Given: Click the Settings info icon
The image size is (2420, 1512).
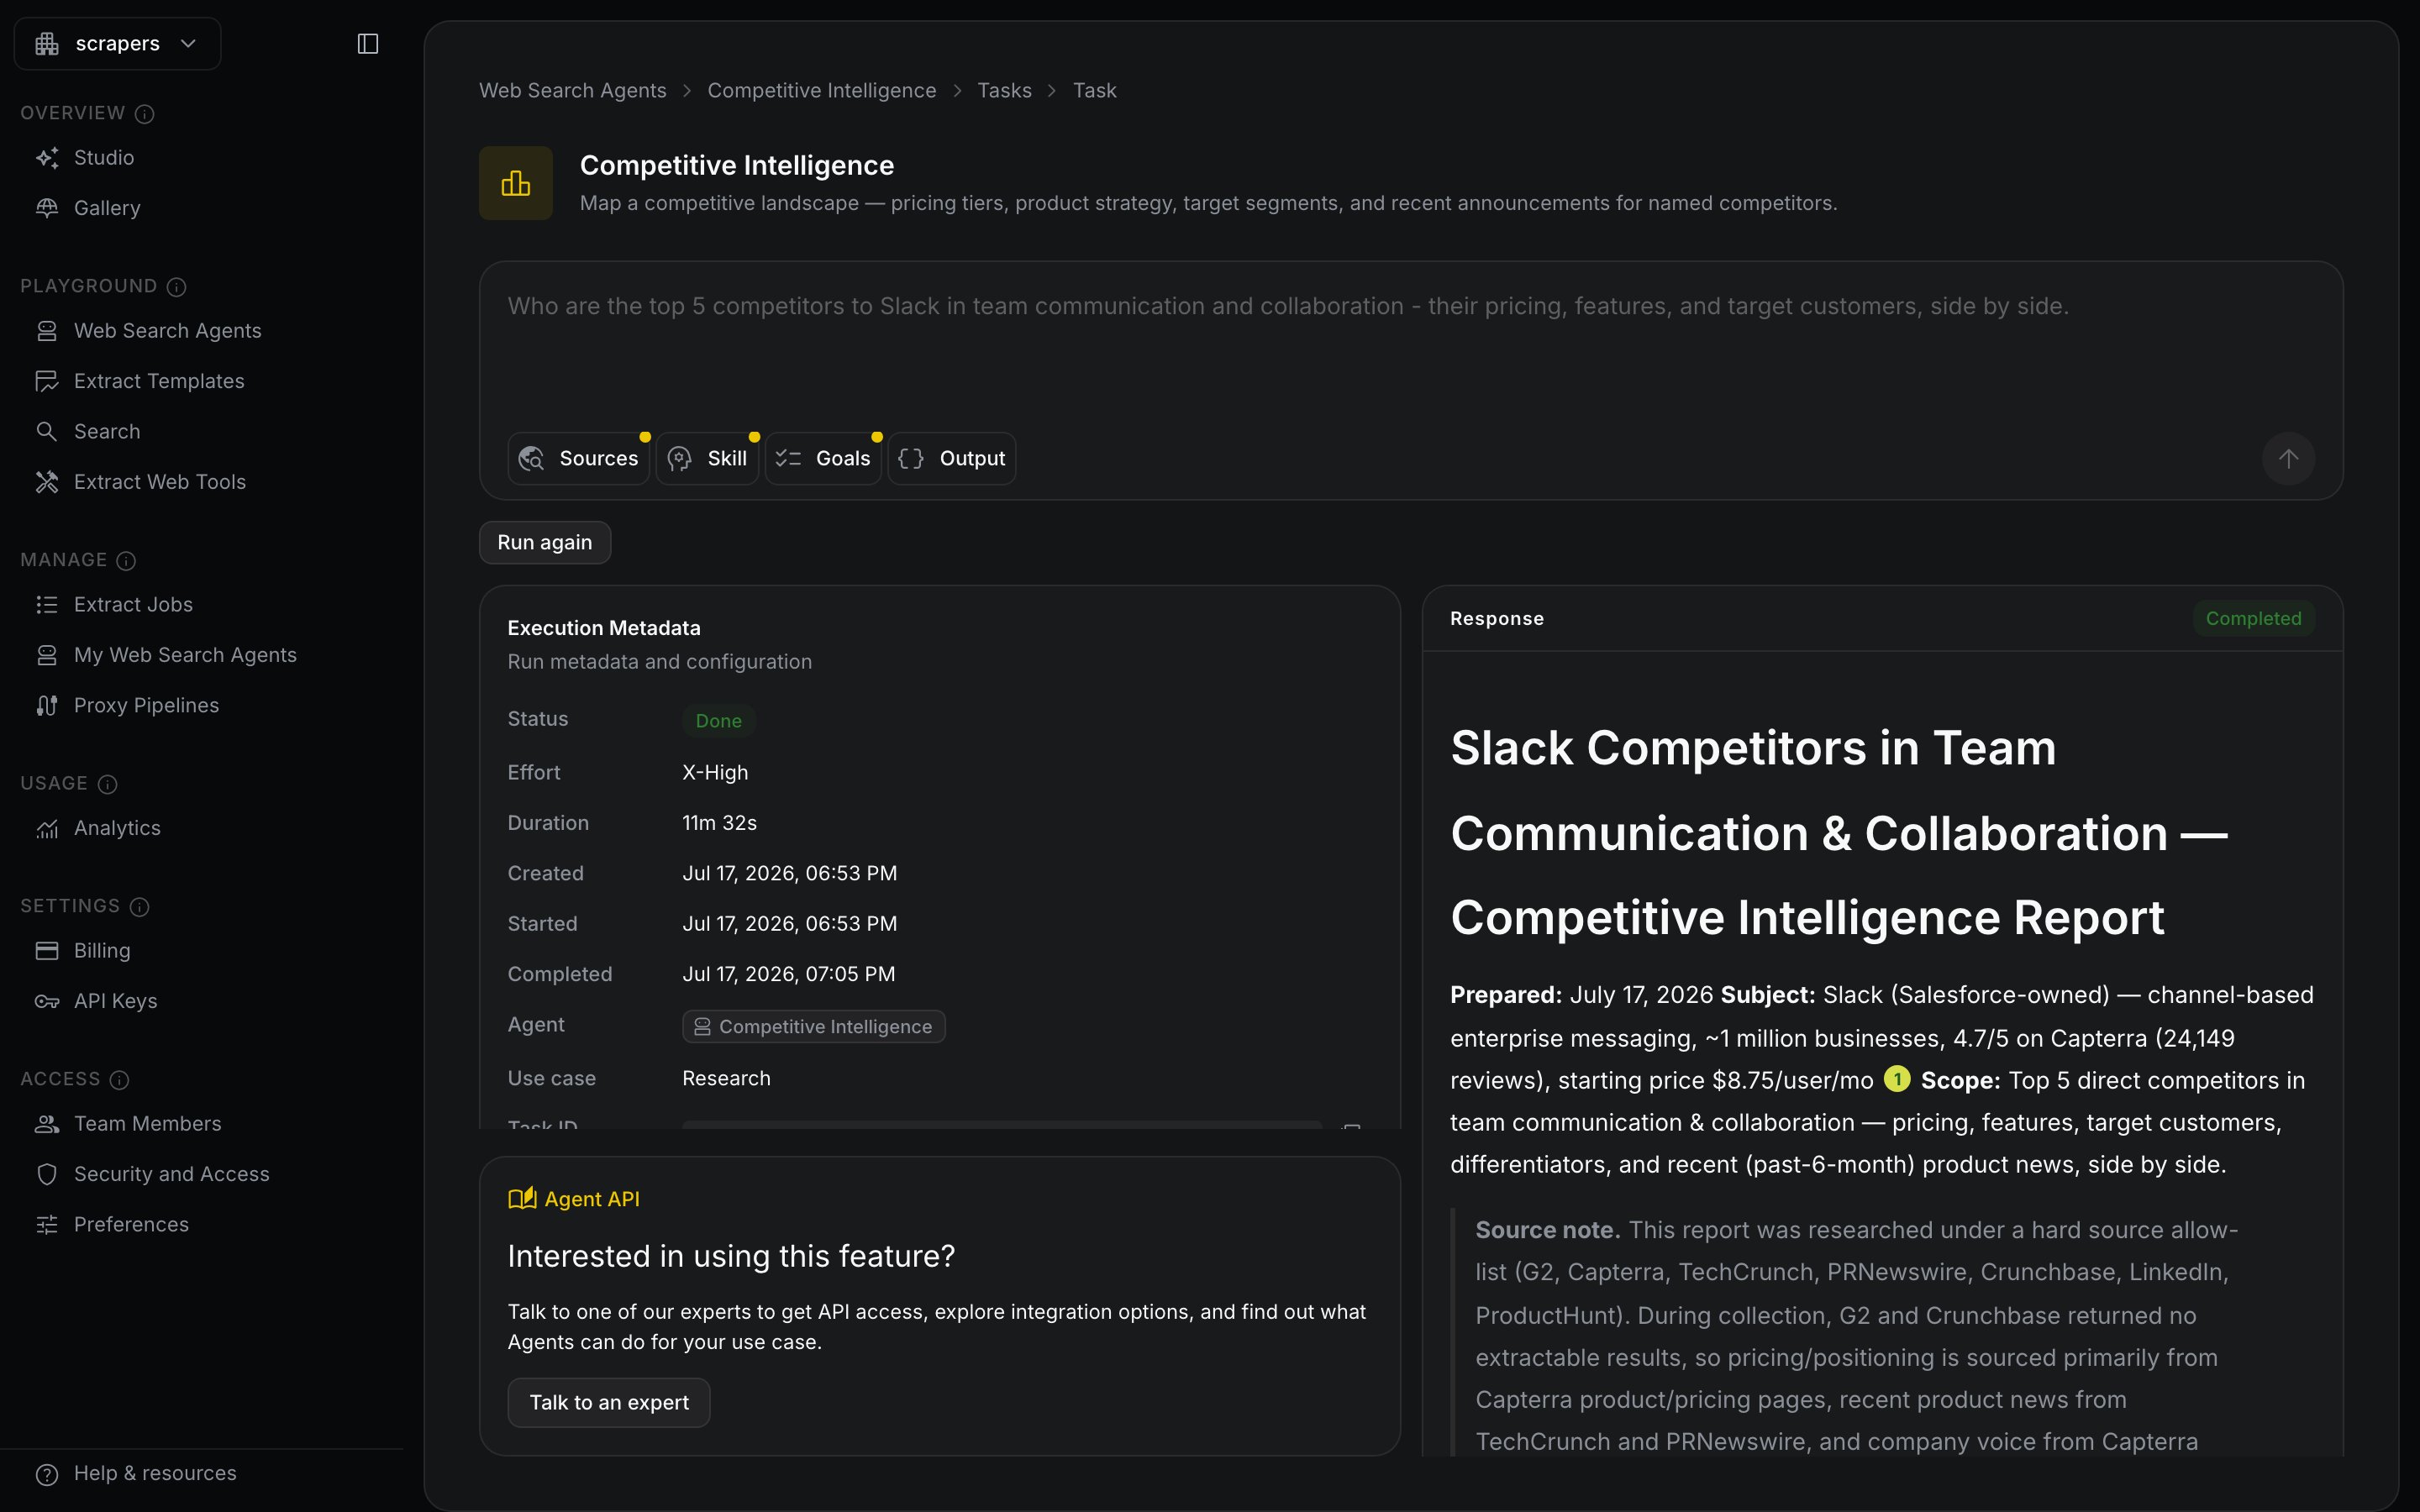Looking at the screenshot, I should pyautogui.click(x=139, y=906).
